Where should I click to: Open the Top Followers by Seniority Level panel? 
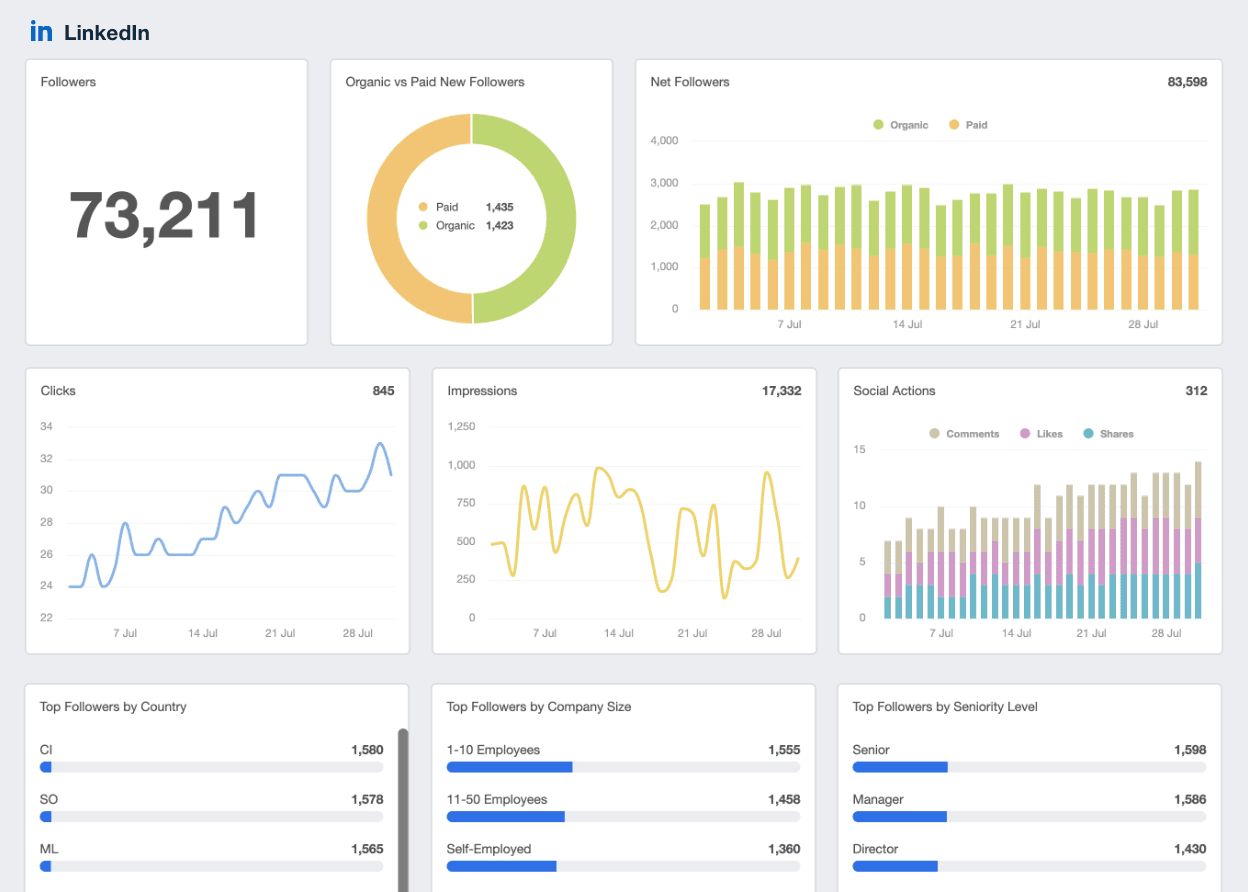click(946, 707)
